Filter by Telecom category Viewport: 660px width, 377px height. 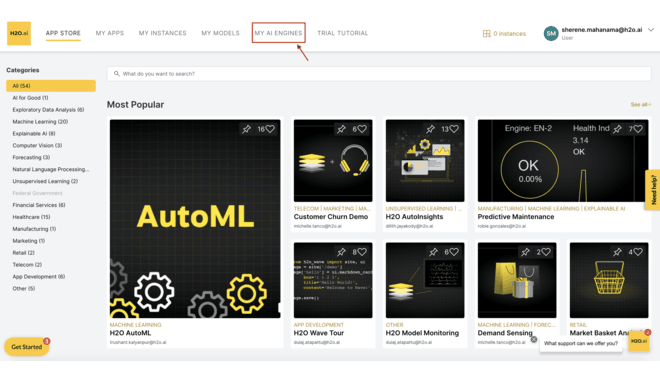27,265
